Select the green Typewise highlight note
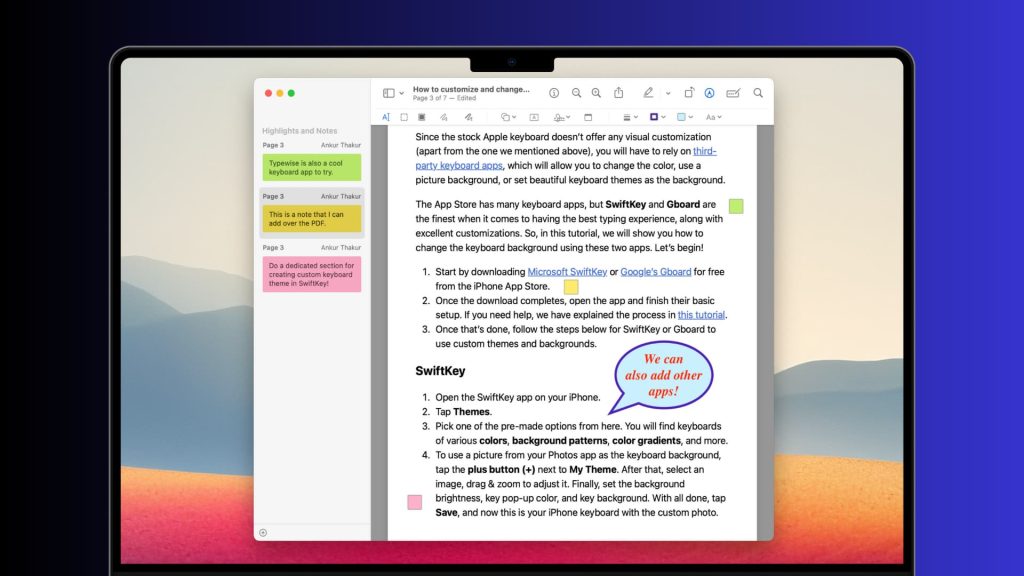The height and width of the screenshot is (576, 1024). click(x=310, y=167)
